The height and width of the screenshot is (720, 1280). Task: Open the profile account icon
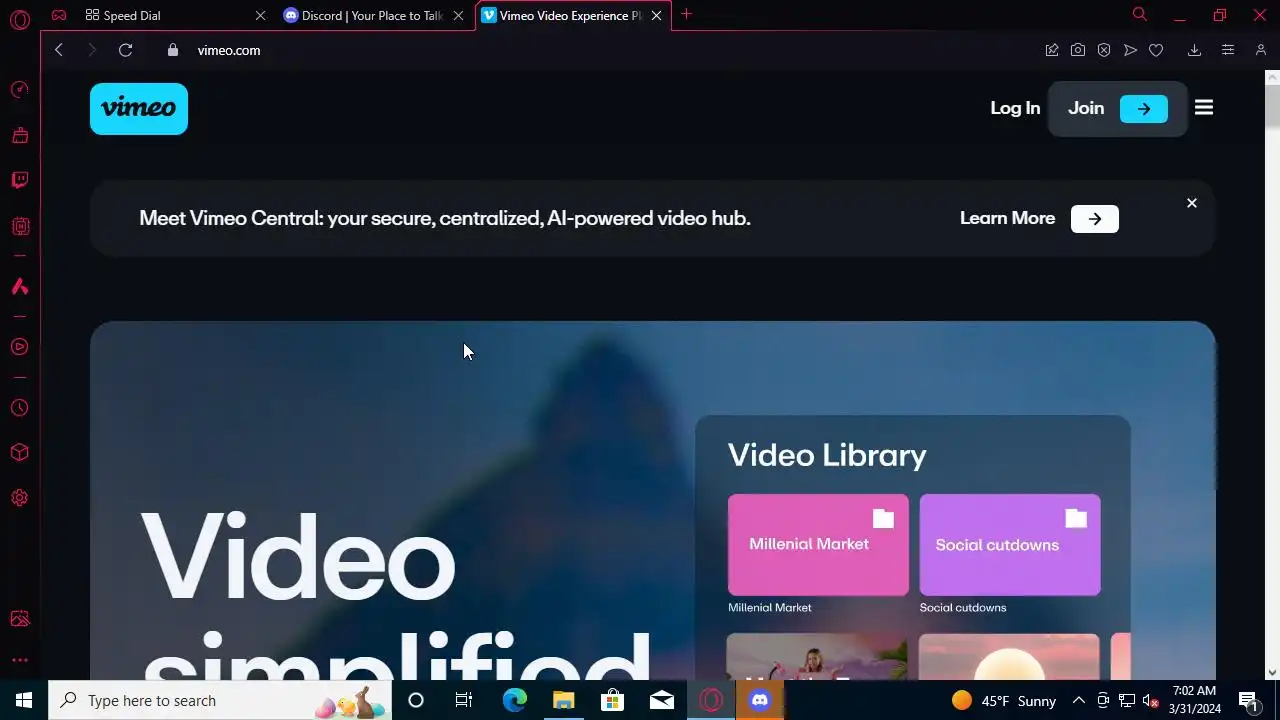[1261, 50]
